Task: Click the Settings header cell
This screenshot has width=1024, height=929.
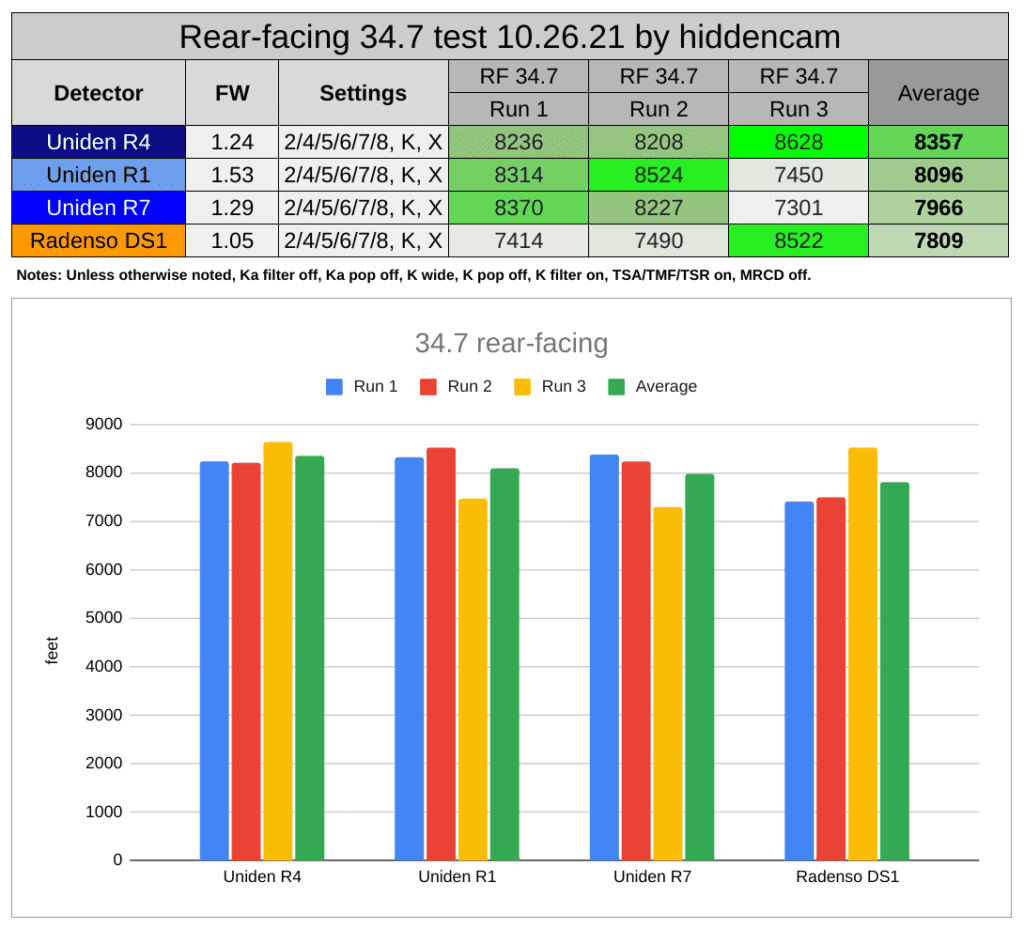Action: tap(364, 92)
